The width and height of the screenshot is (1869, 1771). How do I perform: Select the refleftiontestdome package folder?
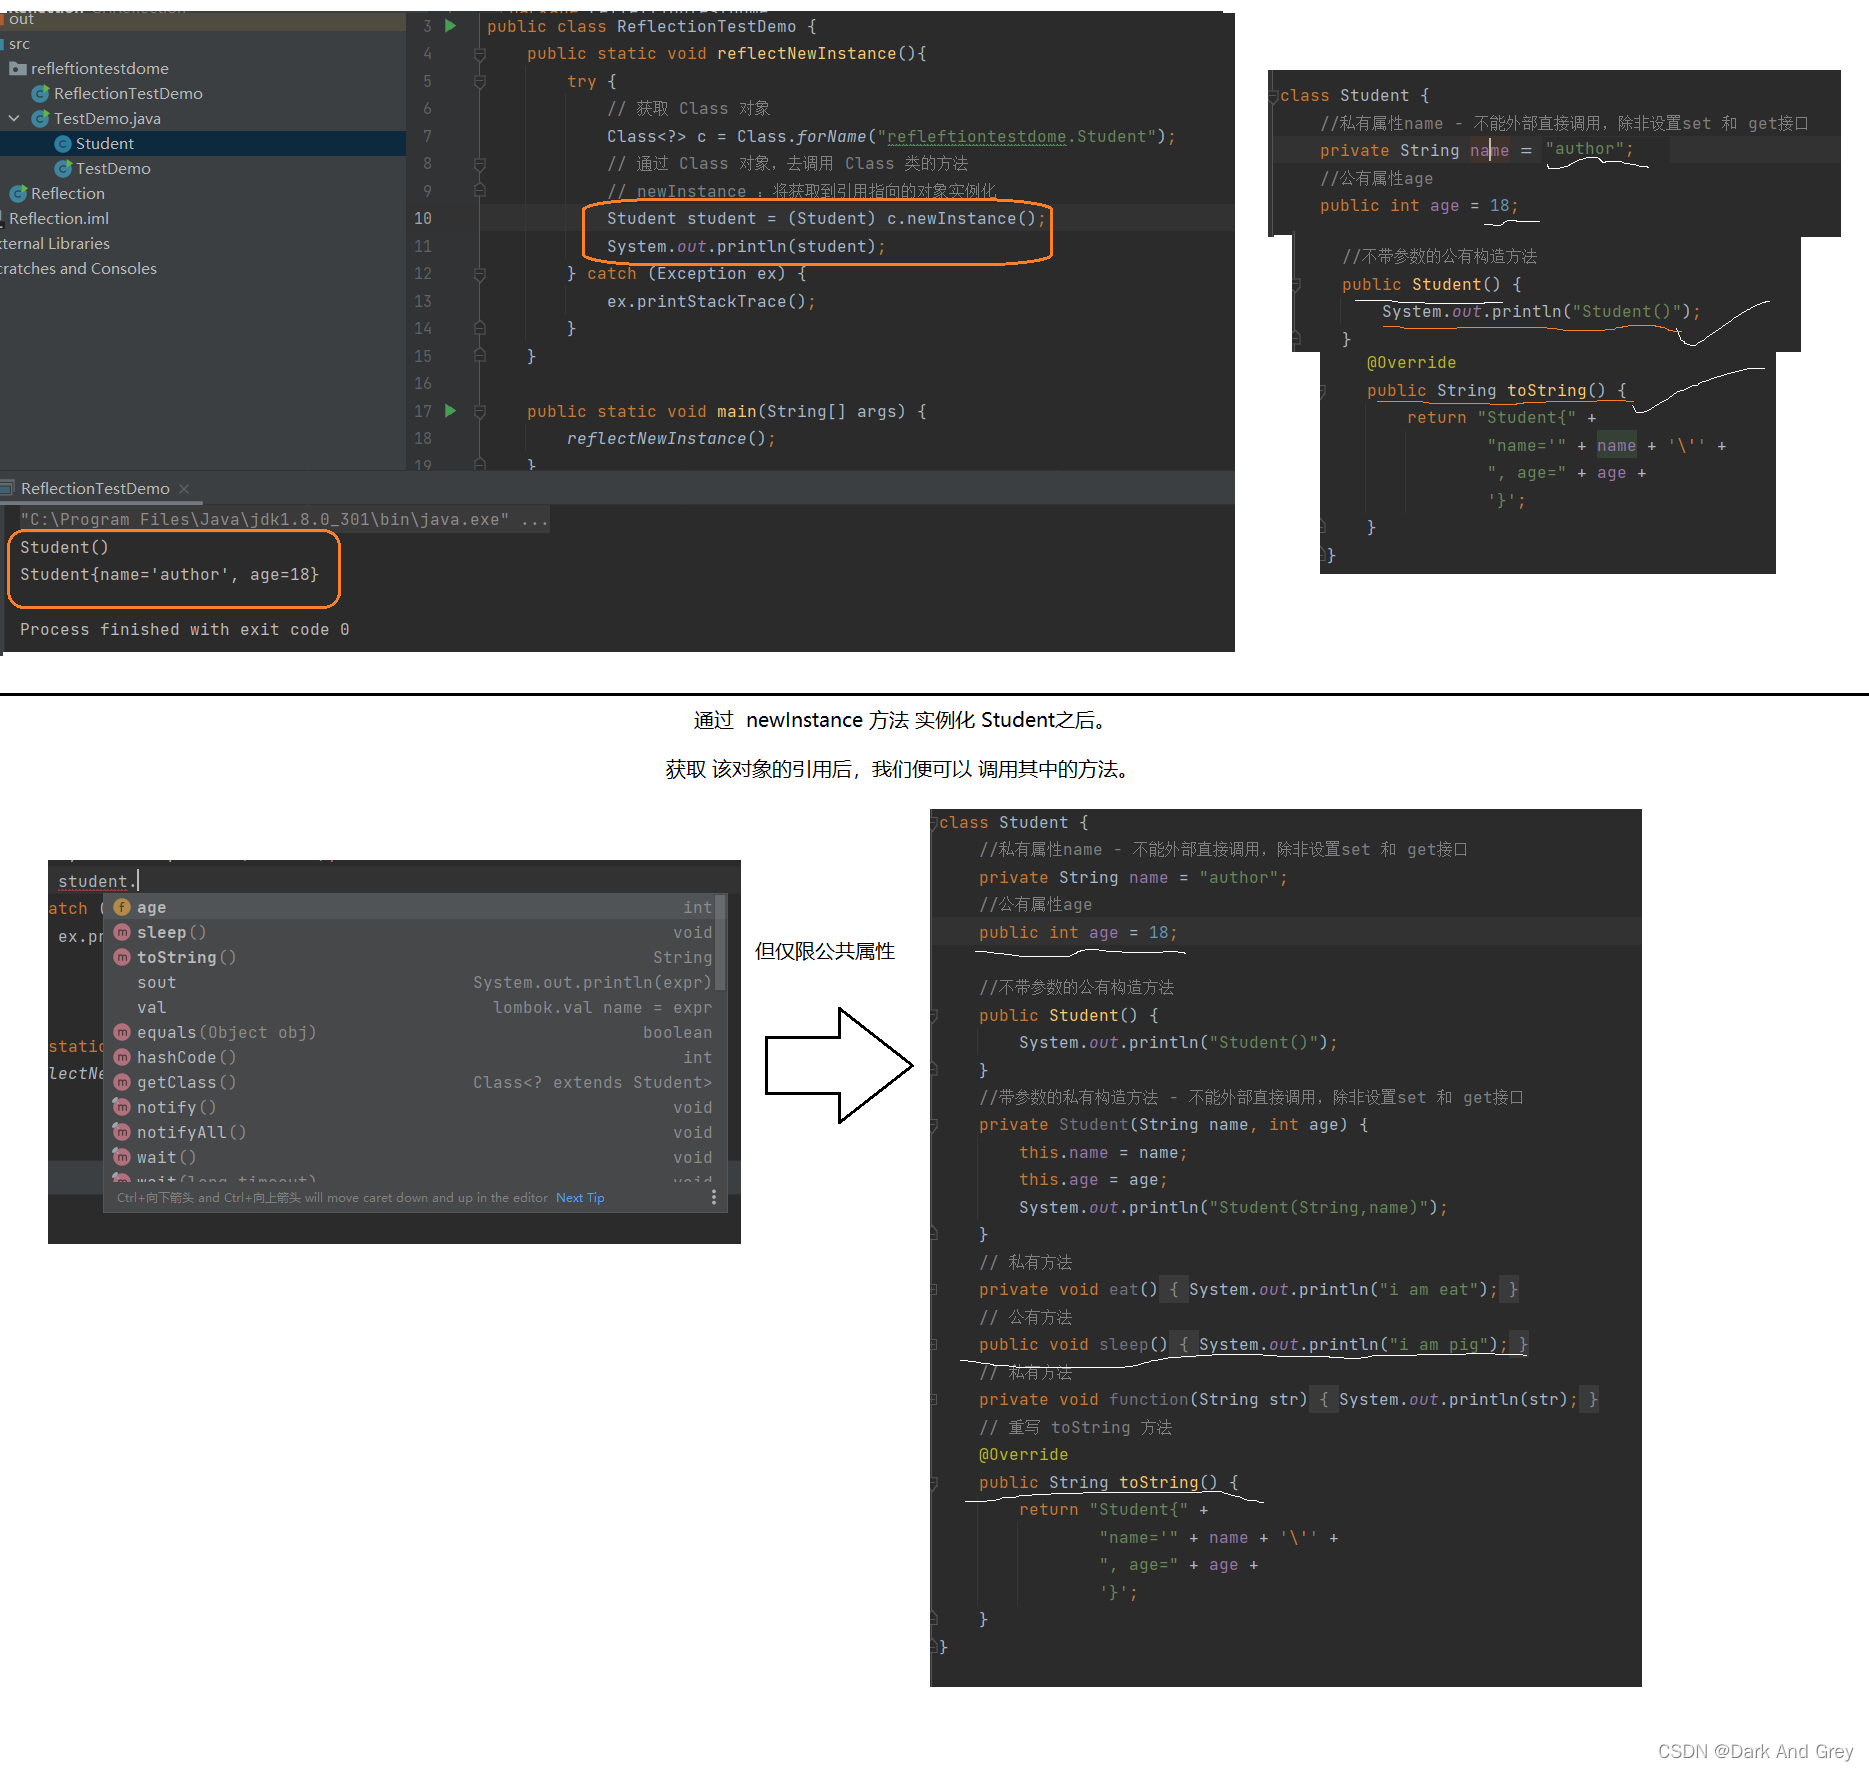tap(99, 68)
